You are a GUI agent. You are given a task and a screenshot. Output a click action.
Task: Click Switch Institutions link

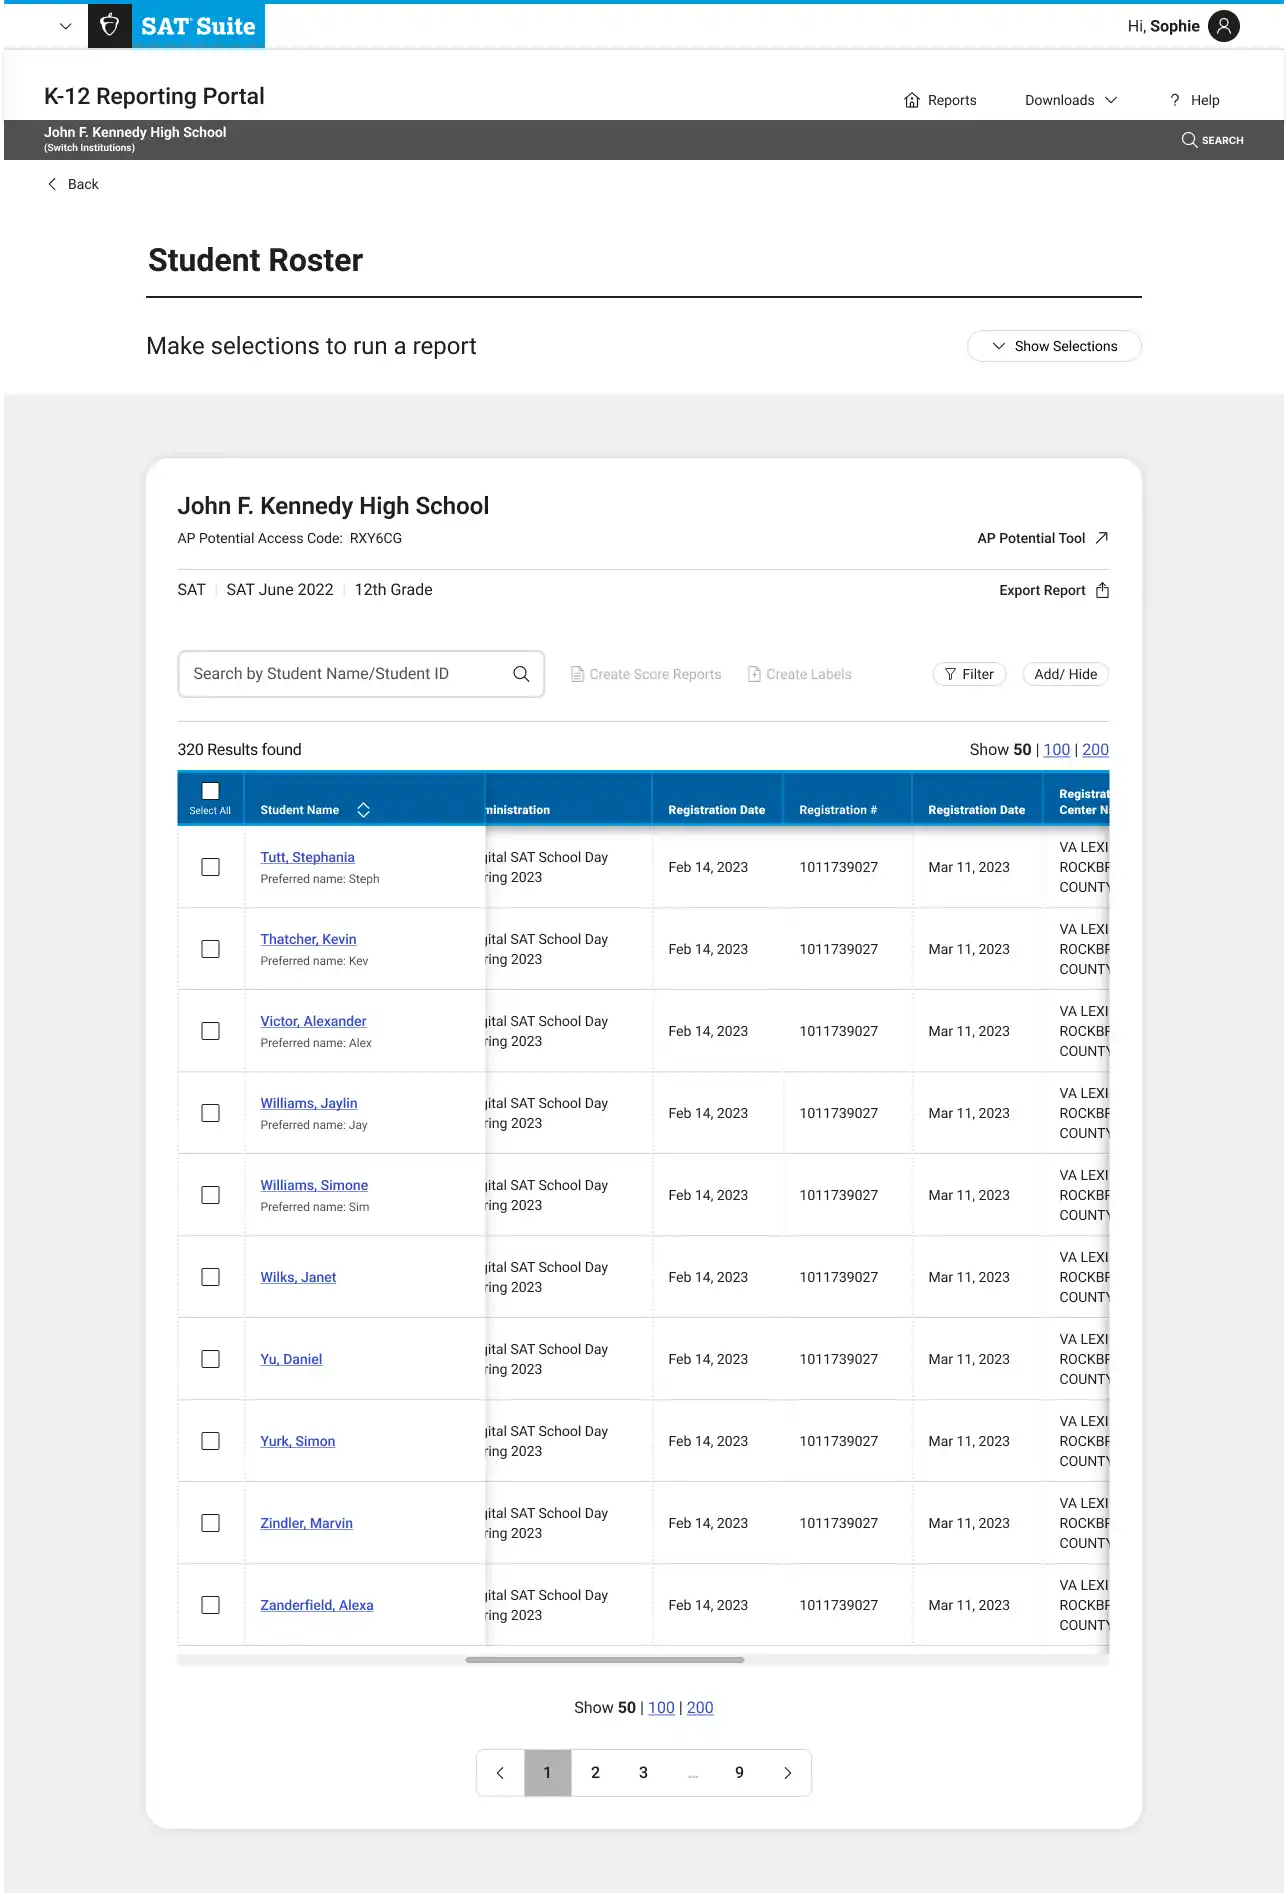(89, 148)
